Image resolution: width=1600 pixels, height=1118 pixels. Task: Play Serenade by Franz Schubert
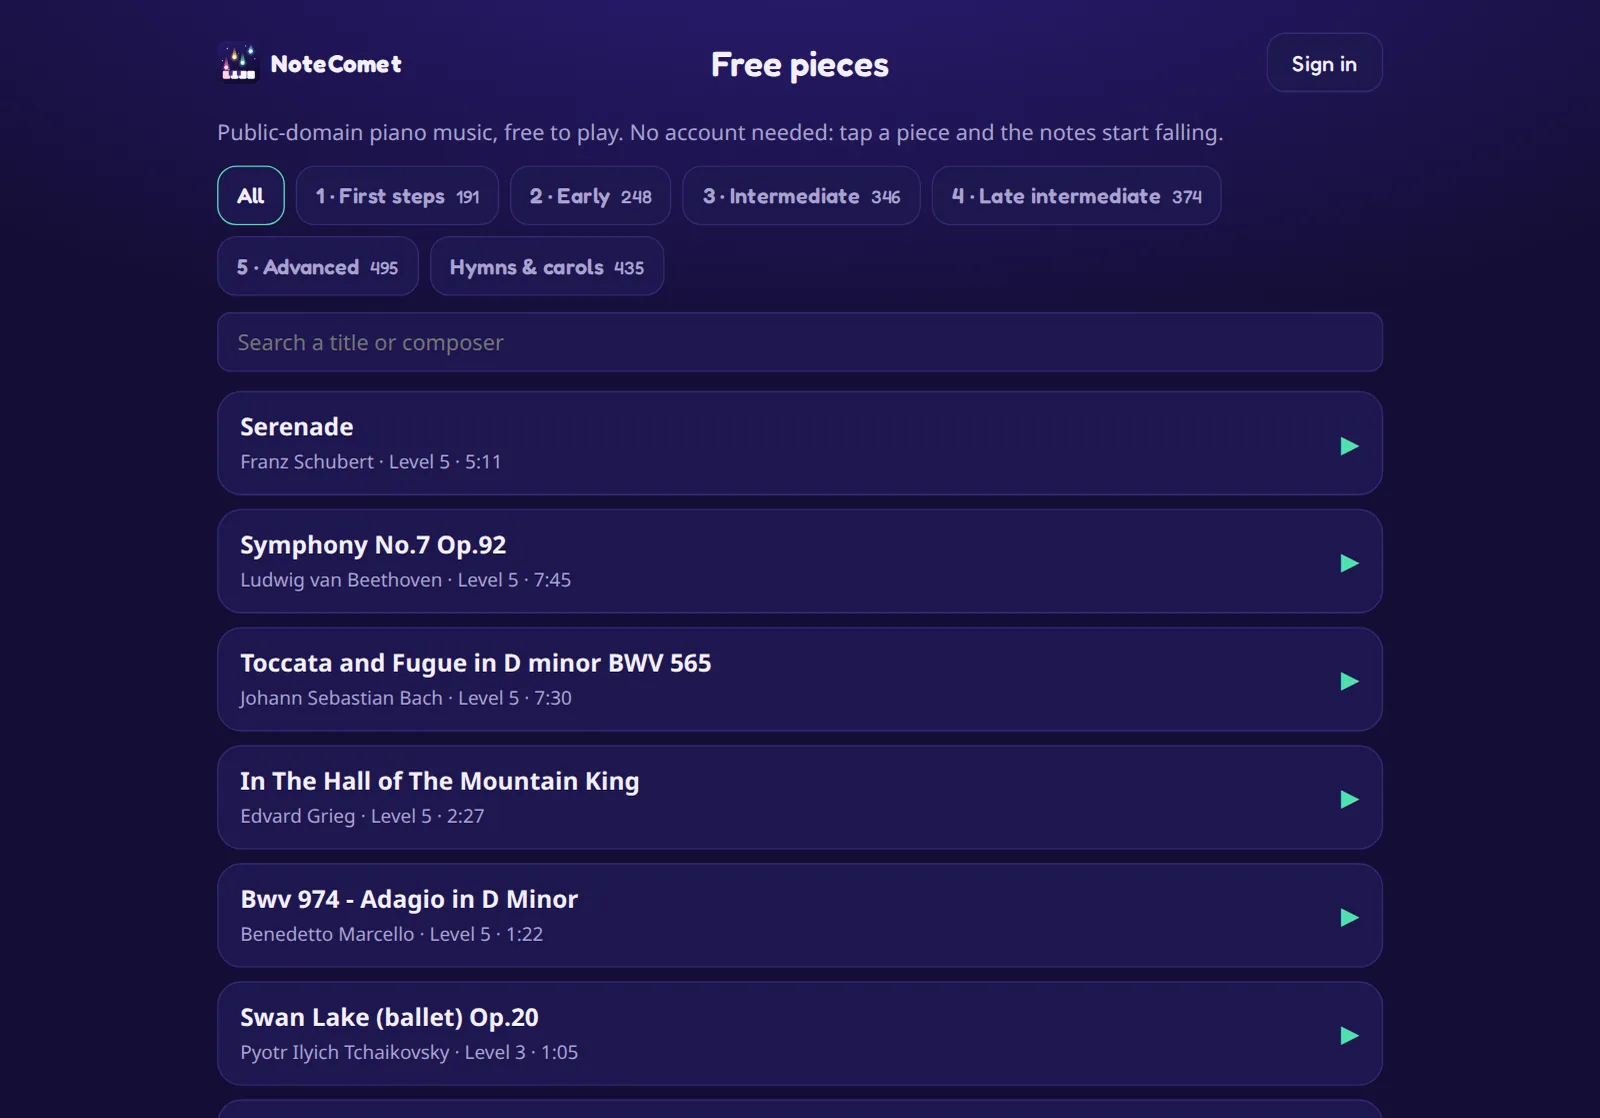(1349, 446)
